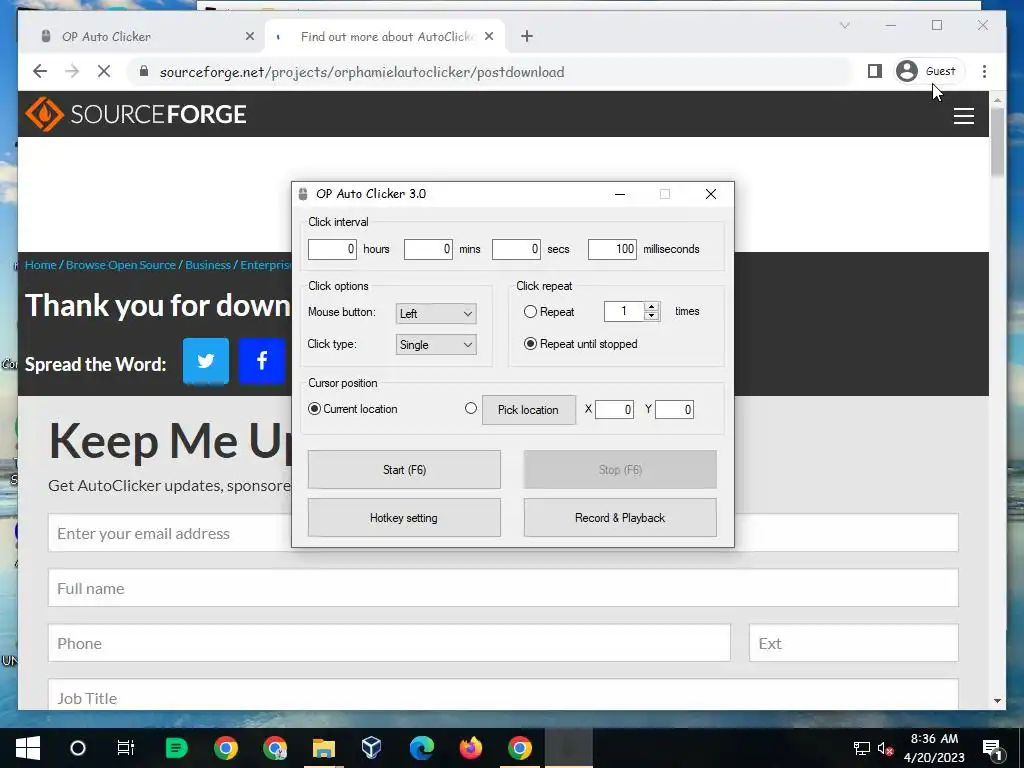Share on Facebook button
1024x768 pixels.
(x=262, y=360)
